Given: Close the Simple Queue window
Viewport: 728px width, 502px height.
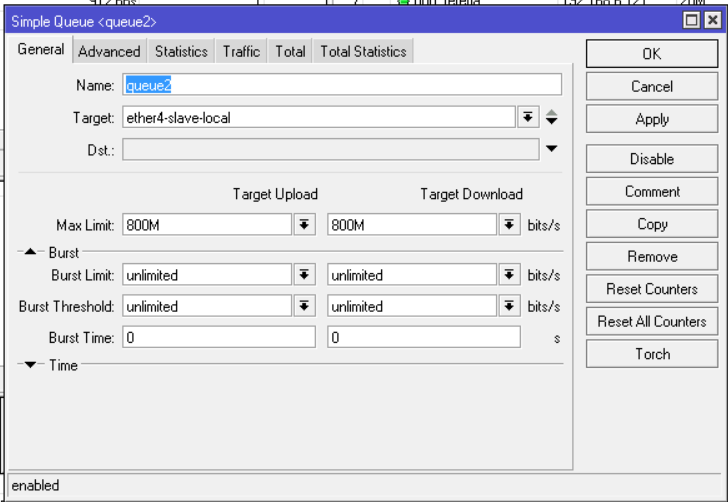Looking at the screenshot, I should click(x=713, y=20).
